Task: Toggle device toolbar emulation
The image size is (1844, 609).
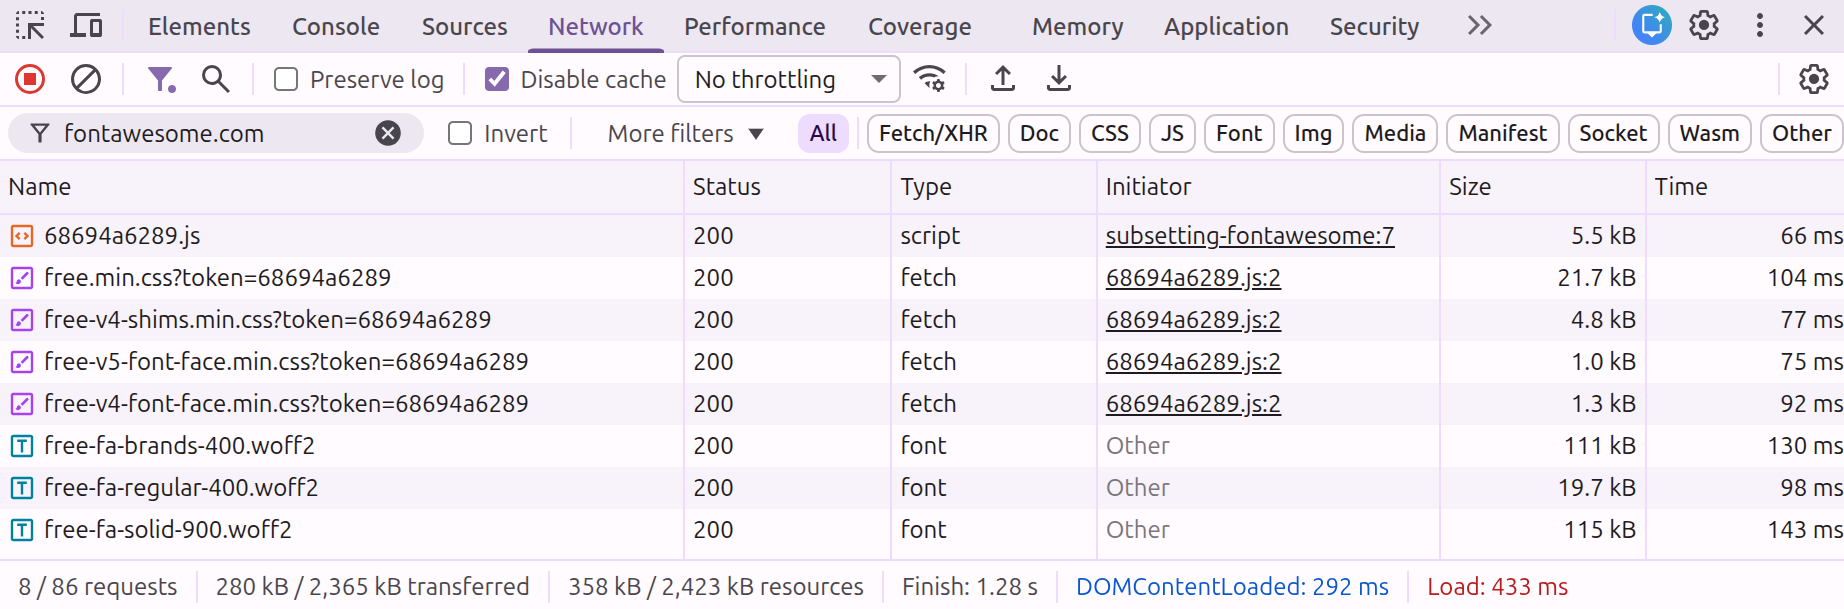Action: click(86, 26)
